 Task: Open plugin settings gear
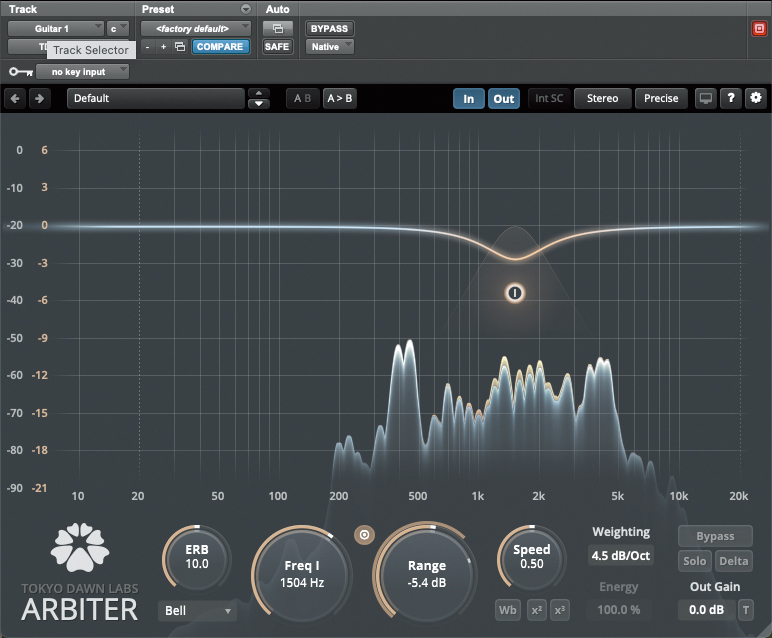(x=756, y=98)
